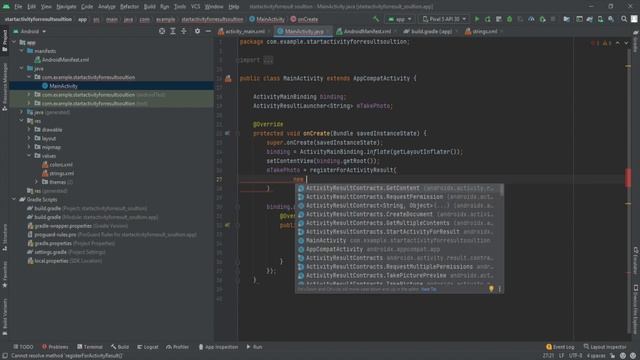Click Sync Project with Gradle Files icon

point(590,19)
